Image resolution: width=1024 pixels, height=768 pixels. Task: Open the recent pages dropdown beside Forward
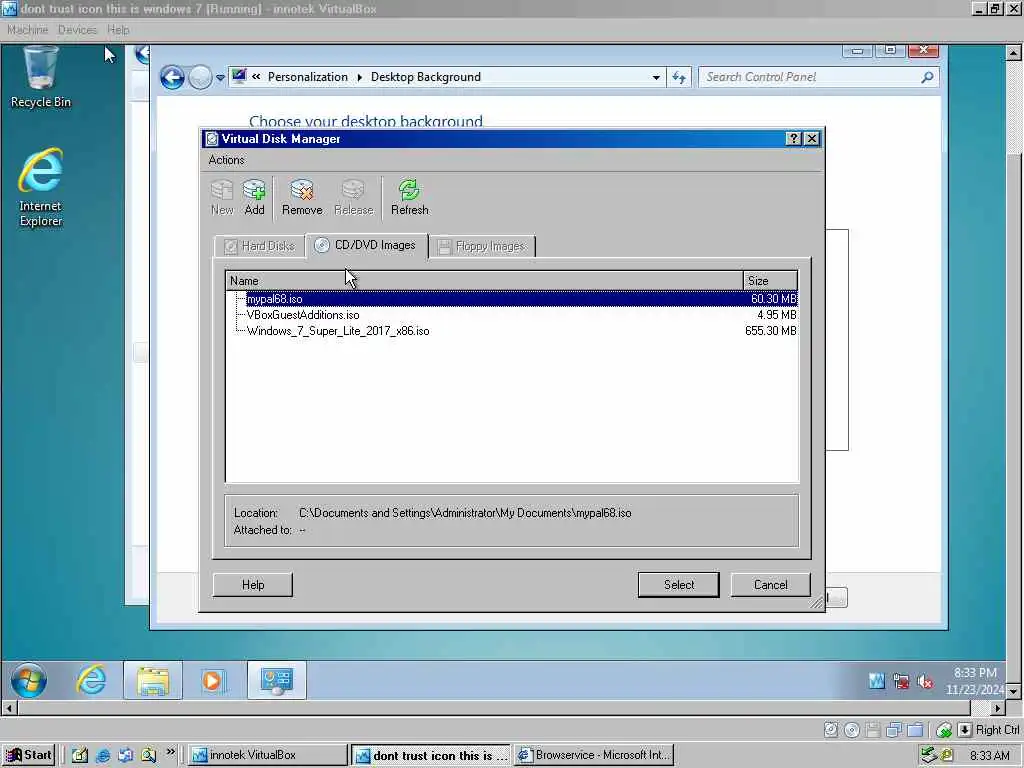221,78
